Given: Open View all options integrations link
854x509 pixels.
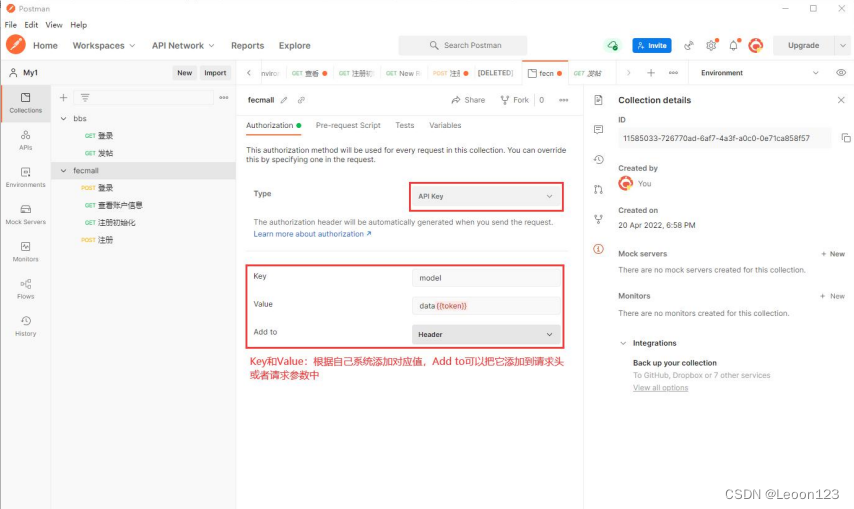Looking at the screenshot, I should [x=660, y=388].
